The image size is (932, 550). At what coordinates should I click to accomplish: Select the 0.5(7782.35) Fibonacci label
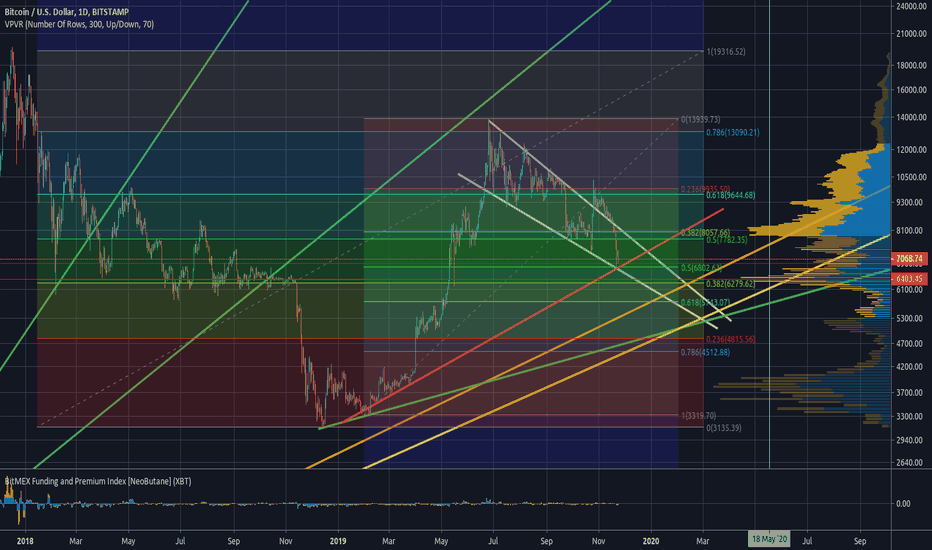[726, 240]
